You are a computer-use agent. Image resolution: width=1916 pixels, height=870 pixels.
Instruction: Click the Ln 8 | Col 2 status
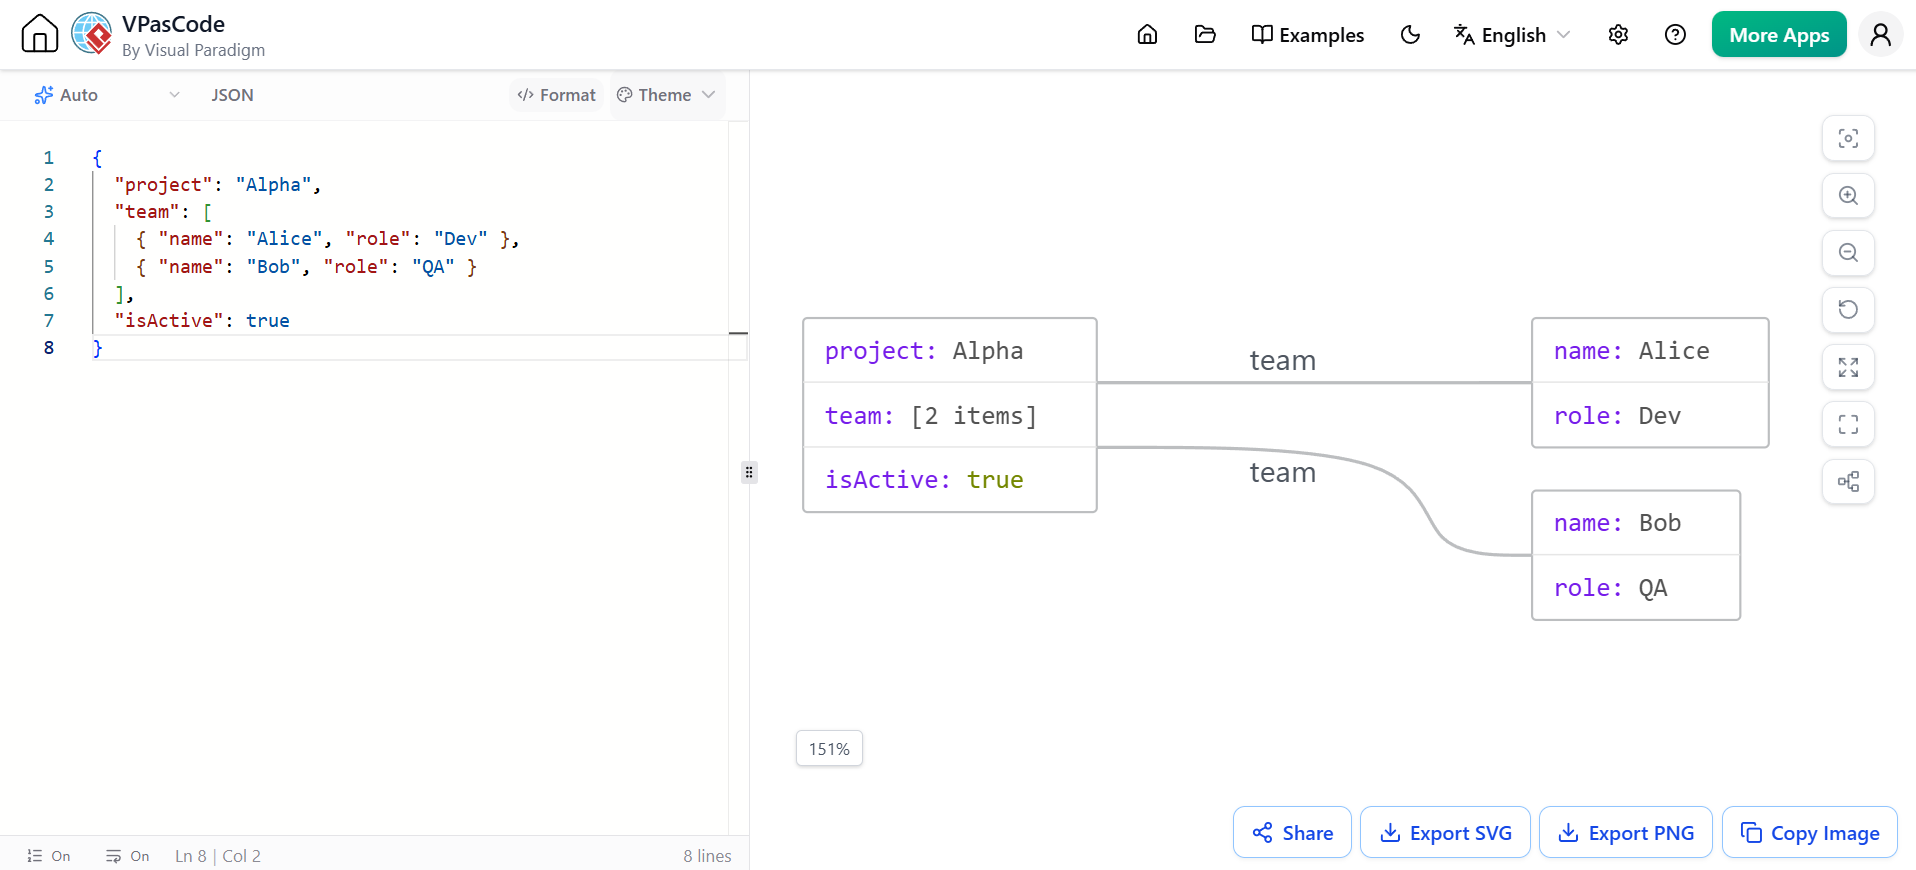[x=218, y=856]
